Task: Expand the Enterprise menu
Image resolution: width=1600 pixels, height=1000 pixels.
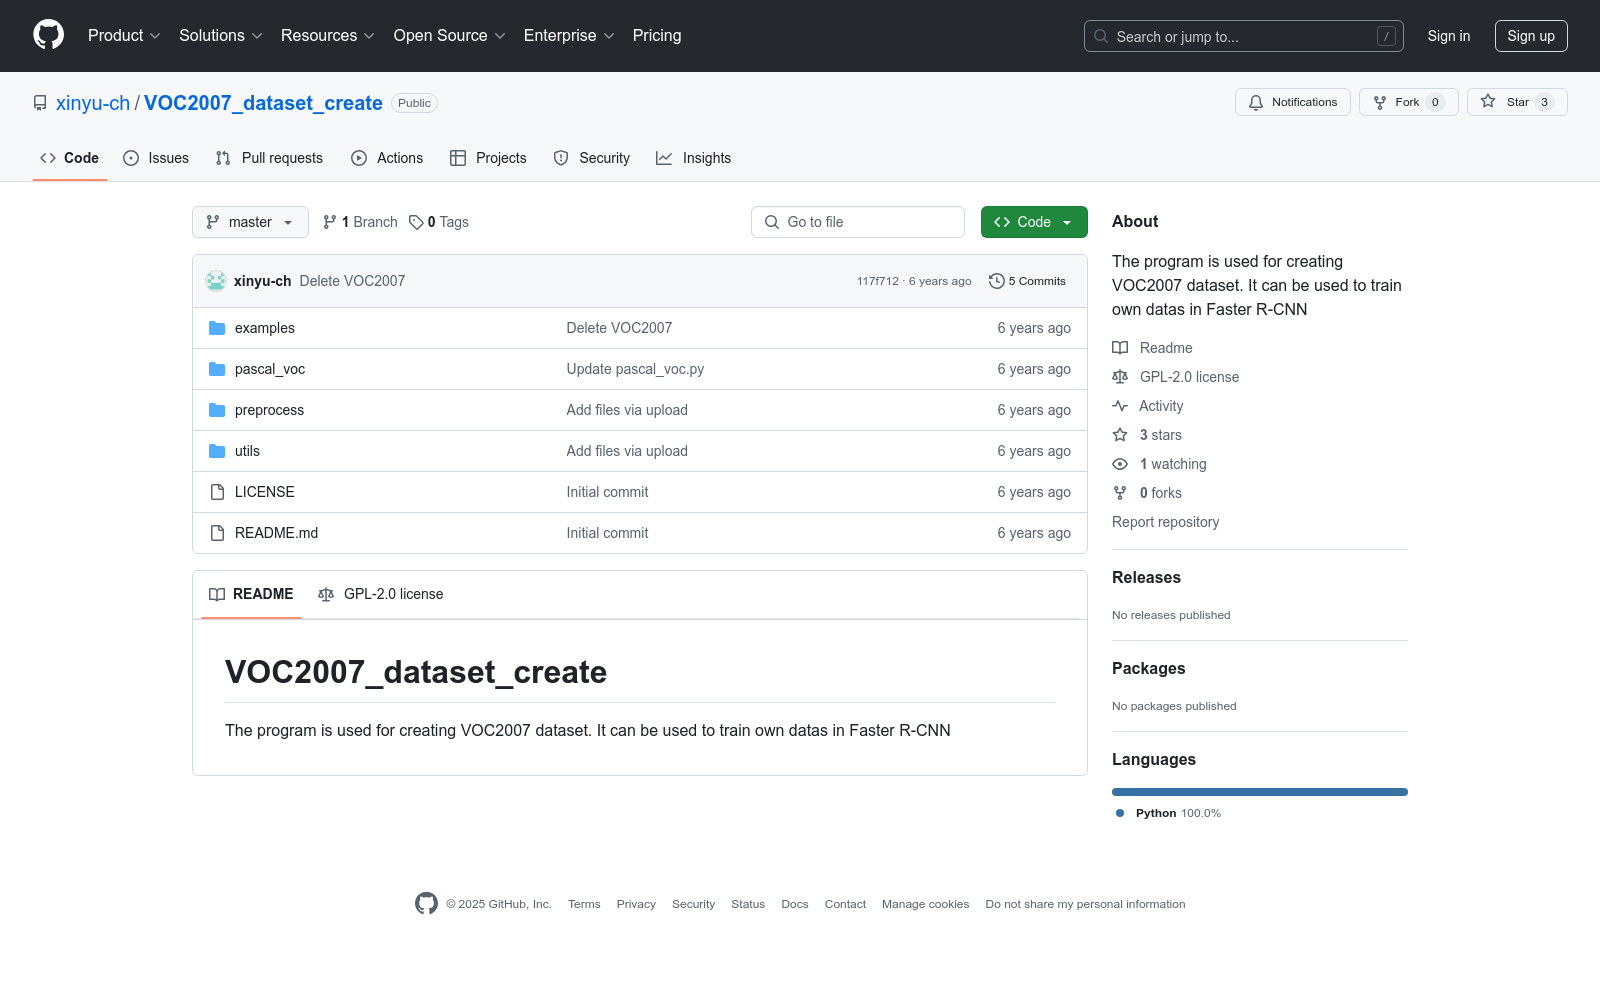Action: click(569, 35)
